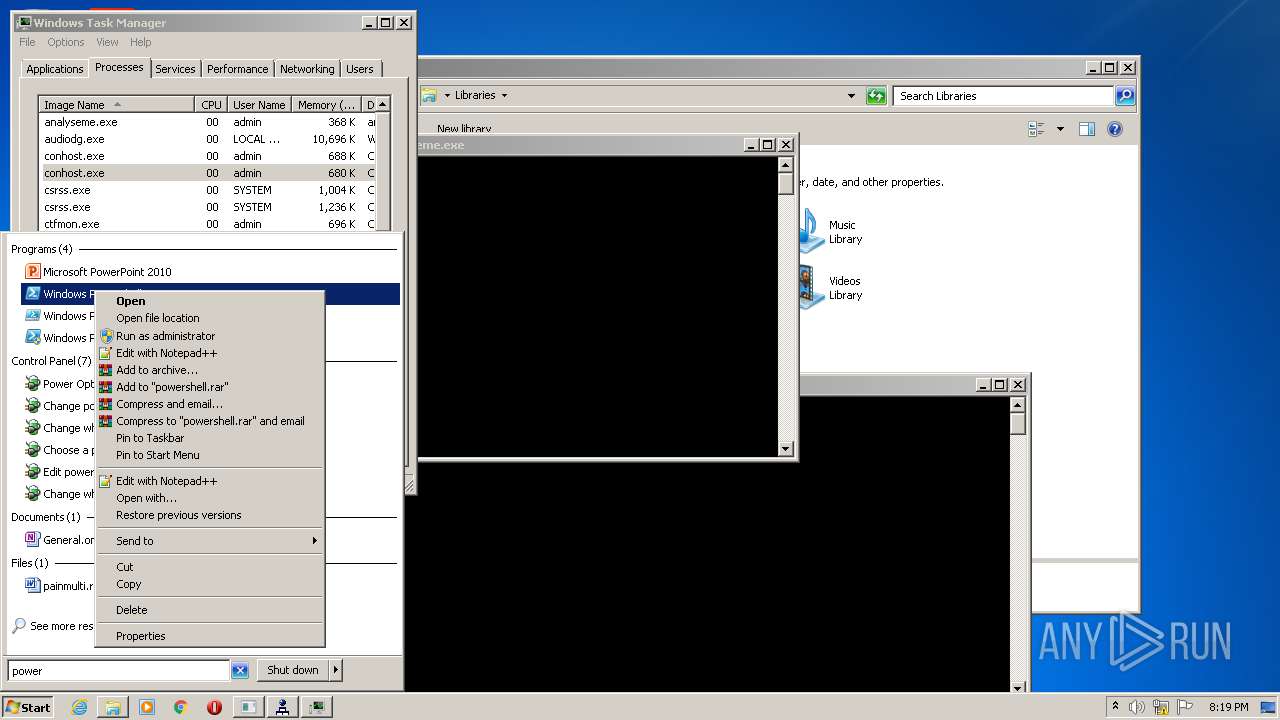
Task: Click the magnifier icon beside See more results
Action: (x=19, y=626)
